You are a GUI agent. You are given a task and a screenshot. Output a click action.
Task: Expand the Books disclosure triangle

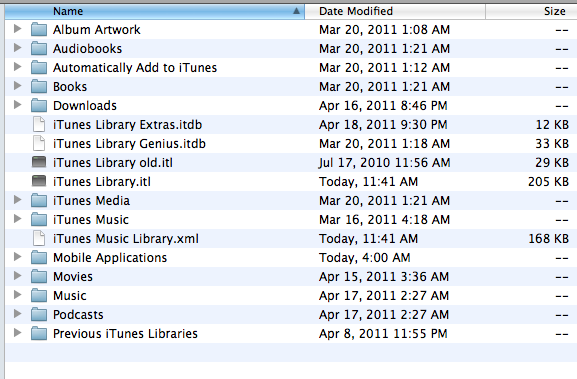coord(17,86)
